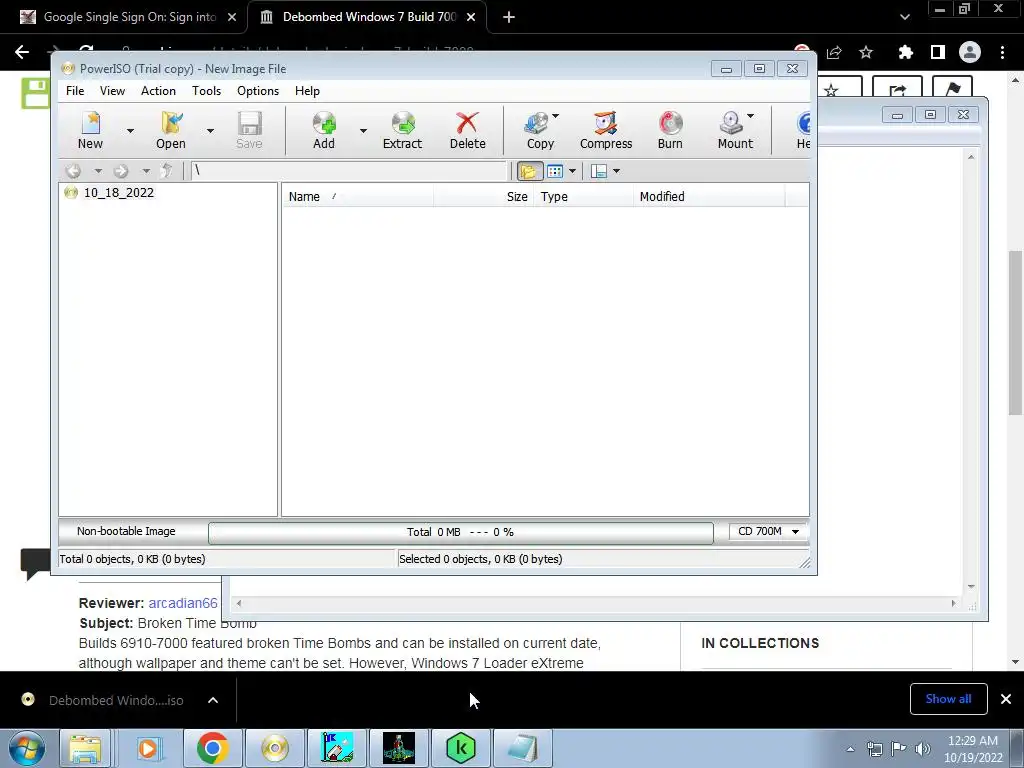Click the pane layout icon

tap(599, 171)
